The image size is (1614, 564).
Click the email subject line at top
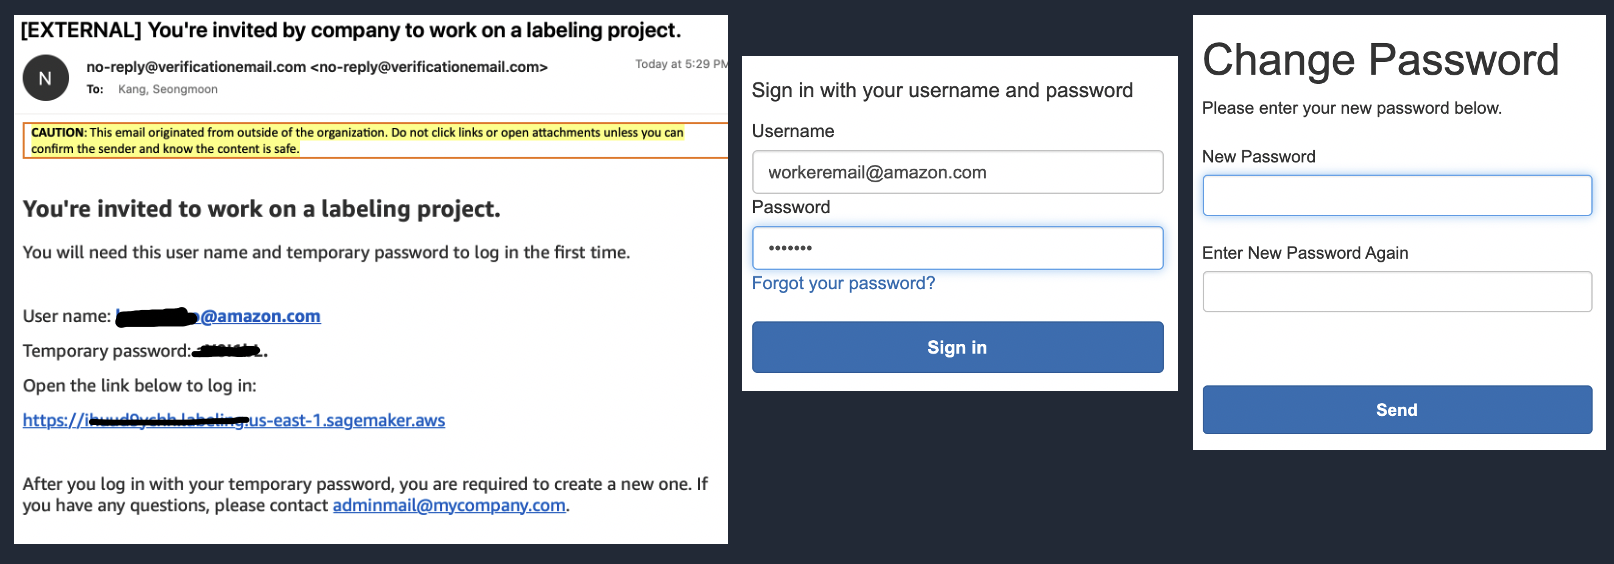pyautogui.click(x=351, y=30)
